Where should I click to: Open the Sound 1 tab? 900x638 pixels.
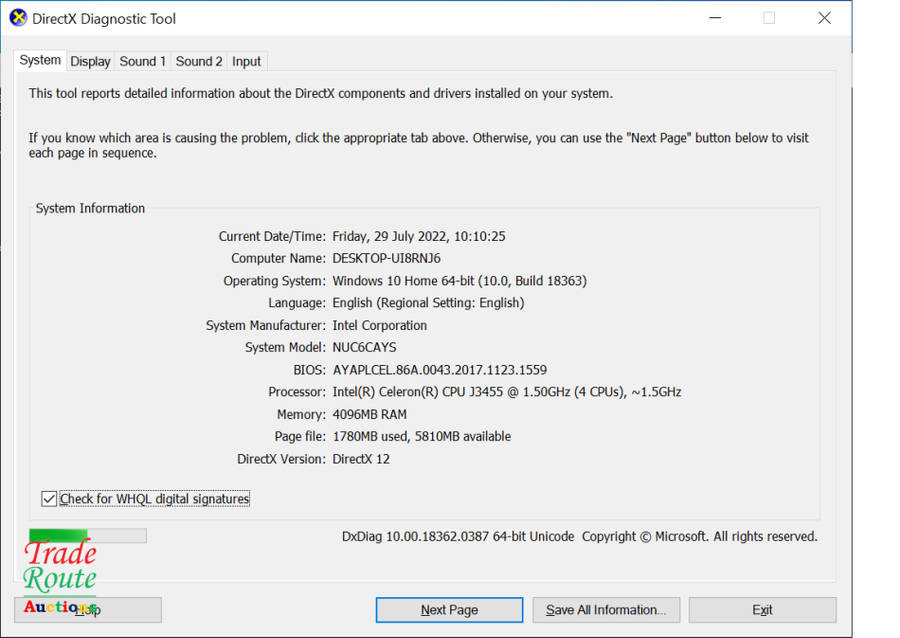143,61
